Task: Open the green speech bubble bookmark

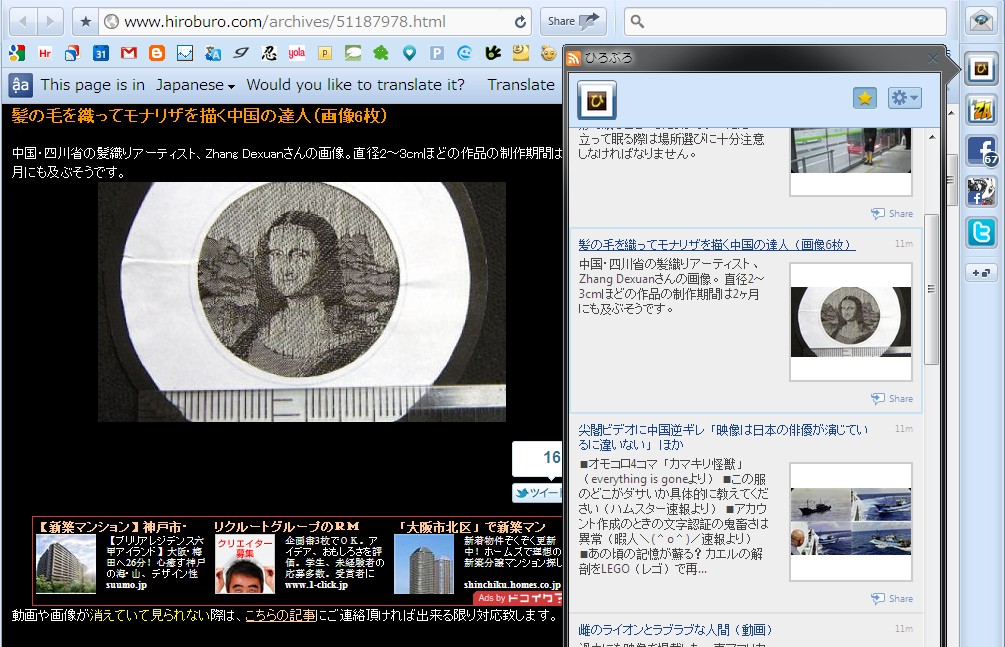Action: coord(353,53)
